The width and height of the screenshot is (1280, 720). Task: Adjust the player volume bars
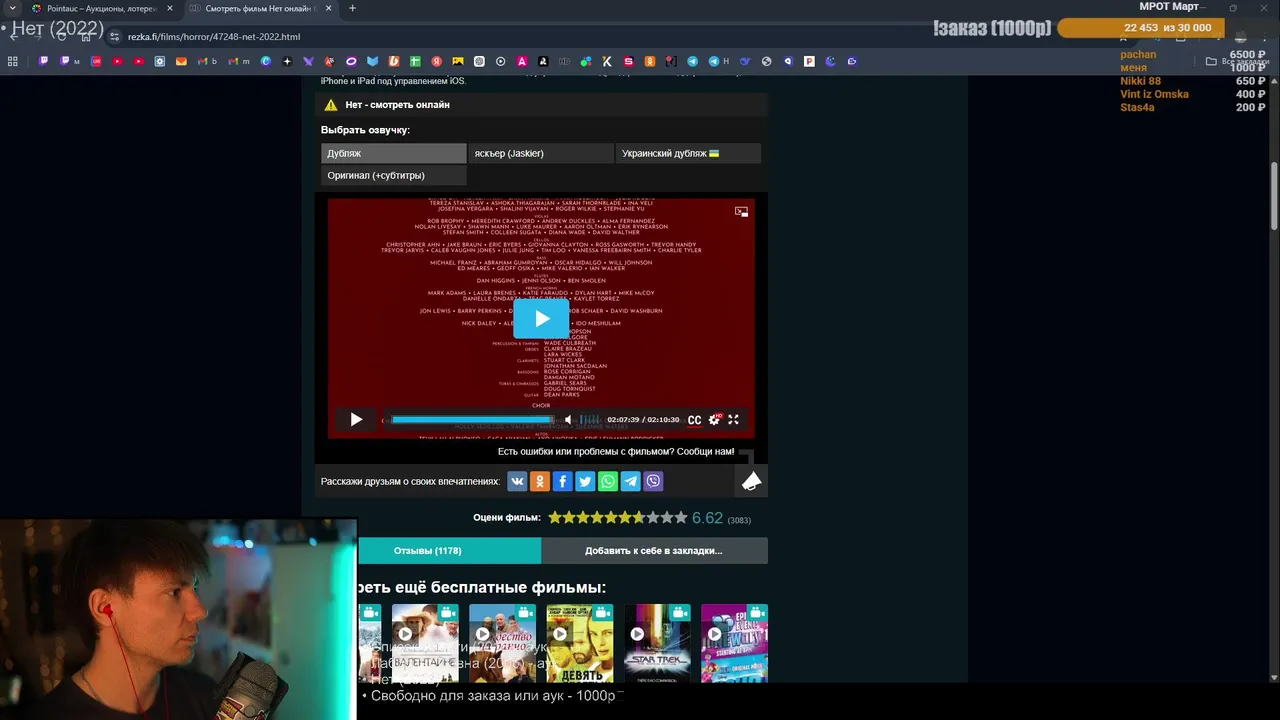click(x=590, y=420)
